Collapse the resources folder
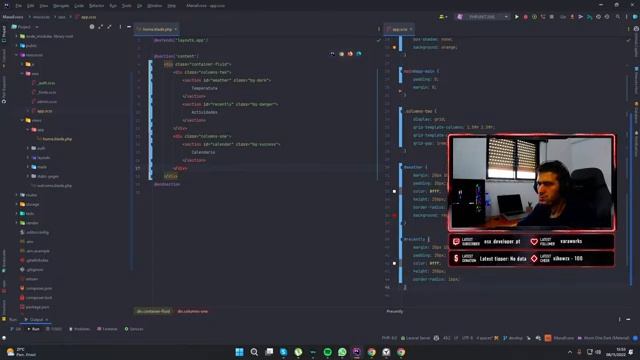640x360 pixels. pyautogui.click(x=17, y=55)
